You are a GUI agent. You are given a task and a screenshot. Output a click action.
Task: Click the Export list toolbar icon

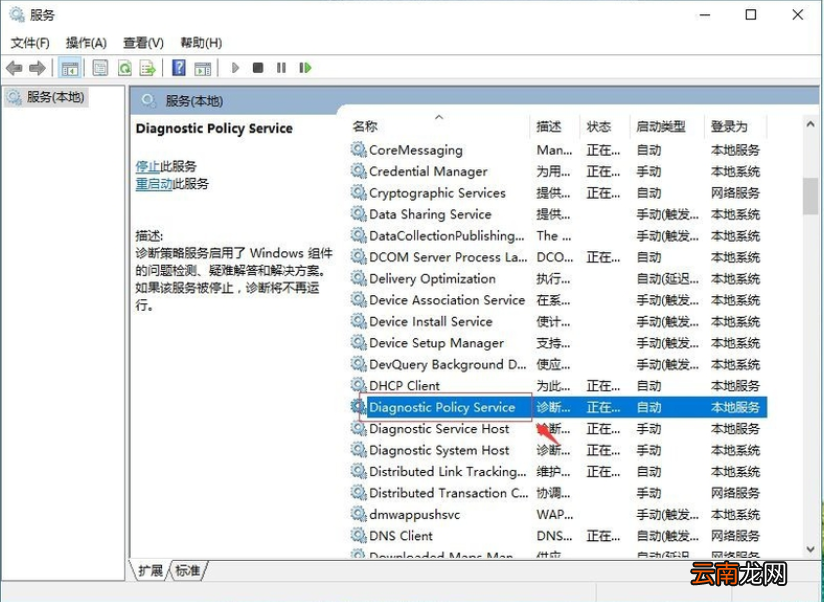(148, 68)
